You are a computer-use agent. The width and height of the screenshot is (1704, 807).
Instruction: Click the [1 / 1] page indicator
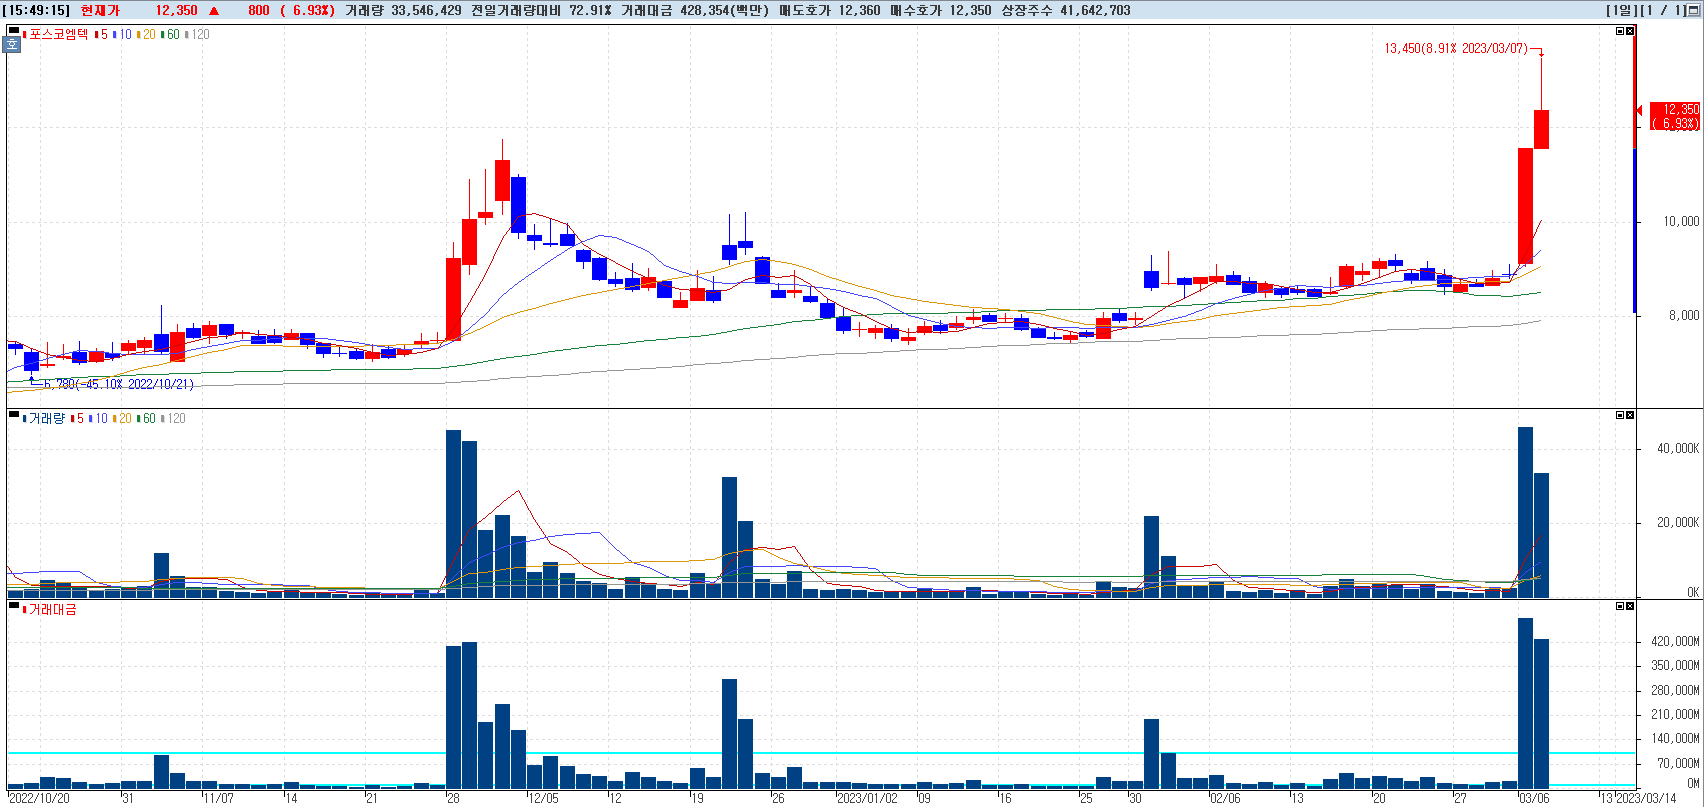coord(1662,10)
